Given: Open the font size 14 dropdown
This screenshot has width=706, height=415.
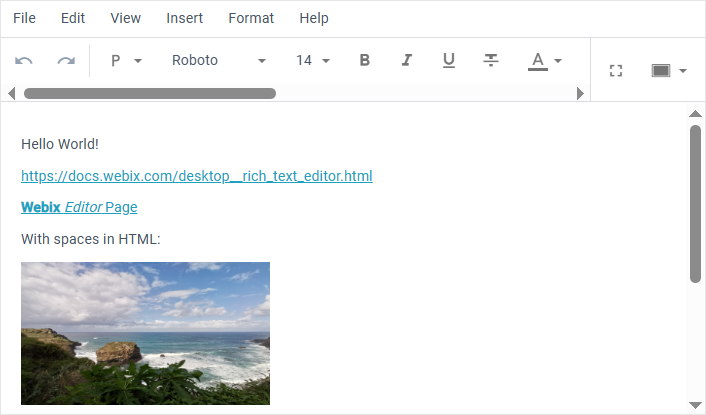Looking at the screenshot, I should 313,60.
